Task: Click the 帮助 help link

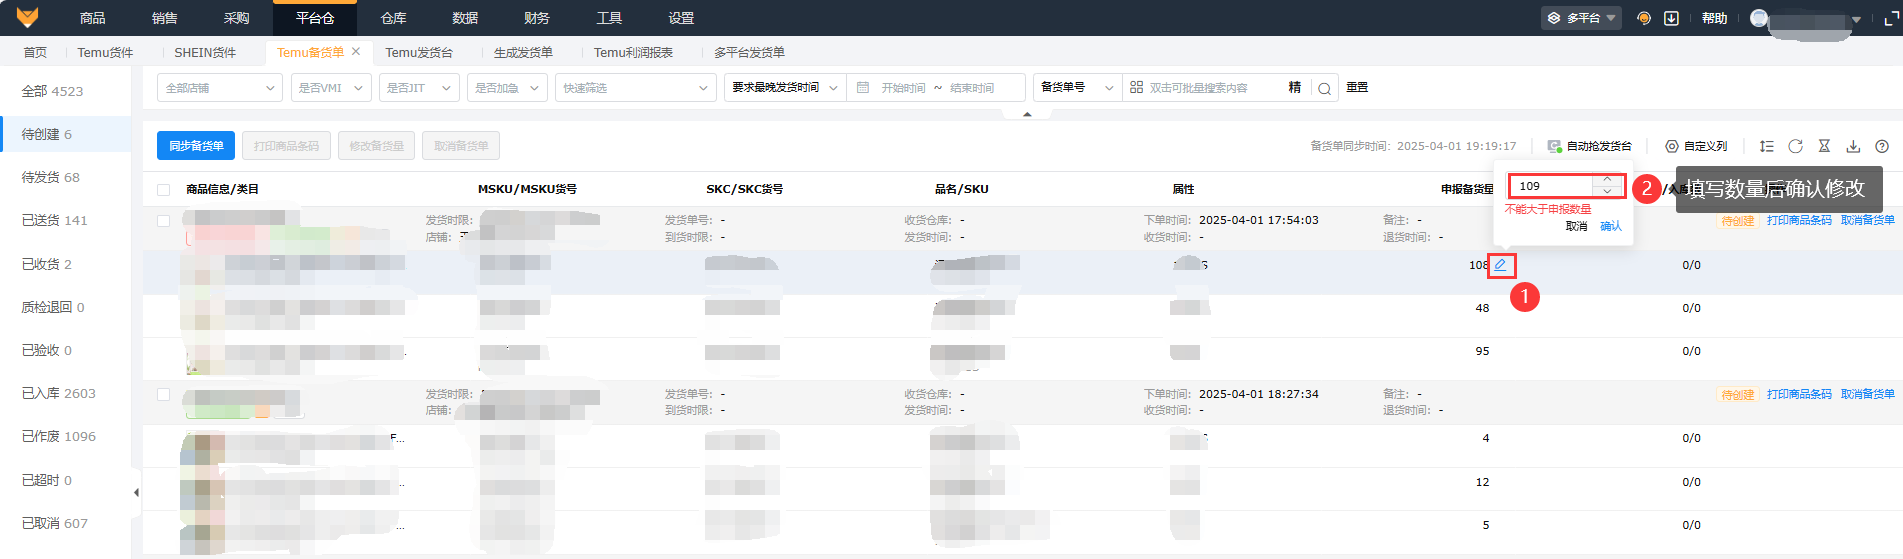Action: coord(1714,18)
